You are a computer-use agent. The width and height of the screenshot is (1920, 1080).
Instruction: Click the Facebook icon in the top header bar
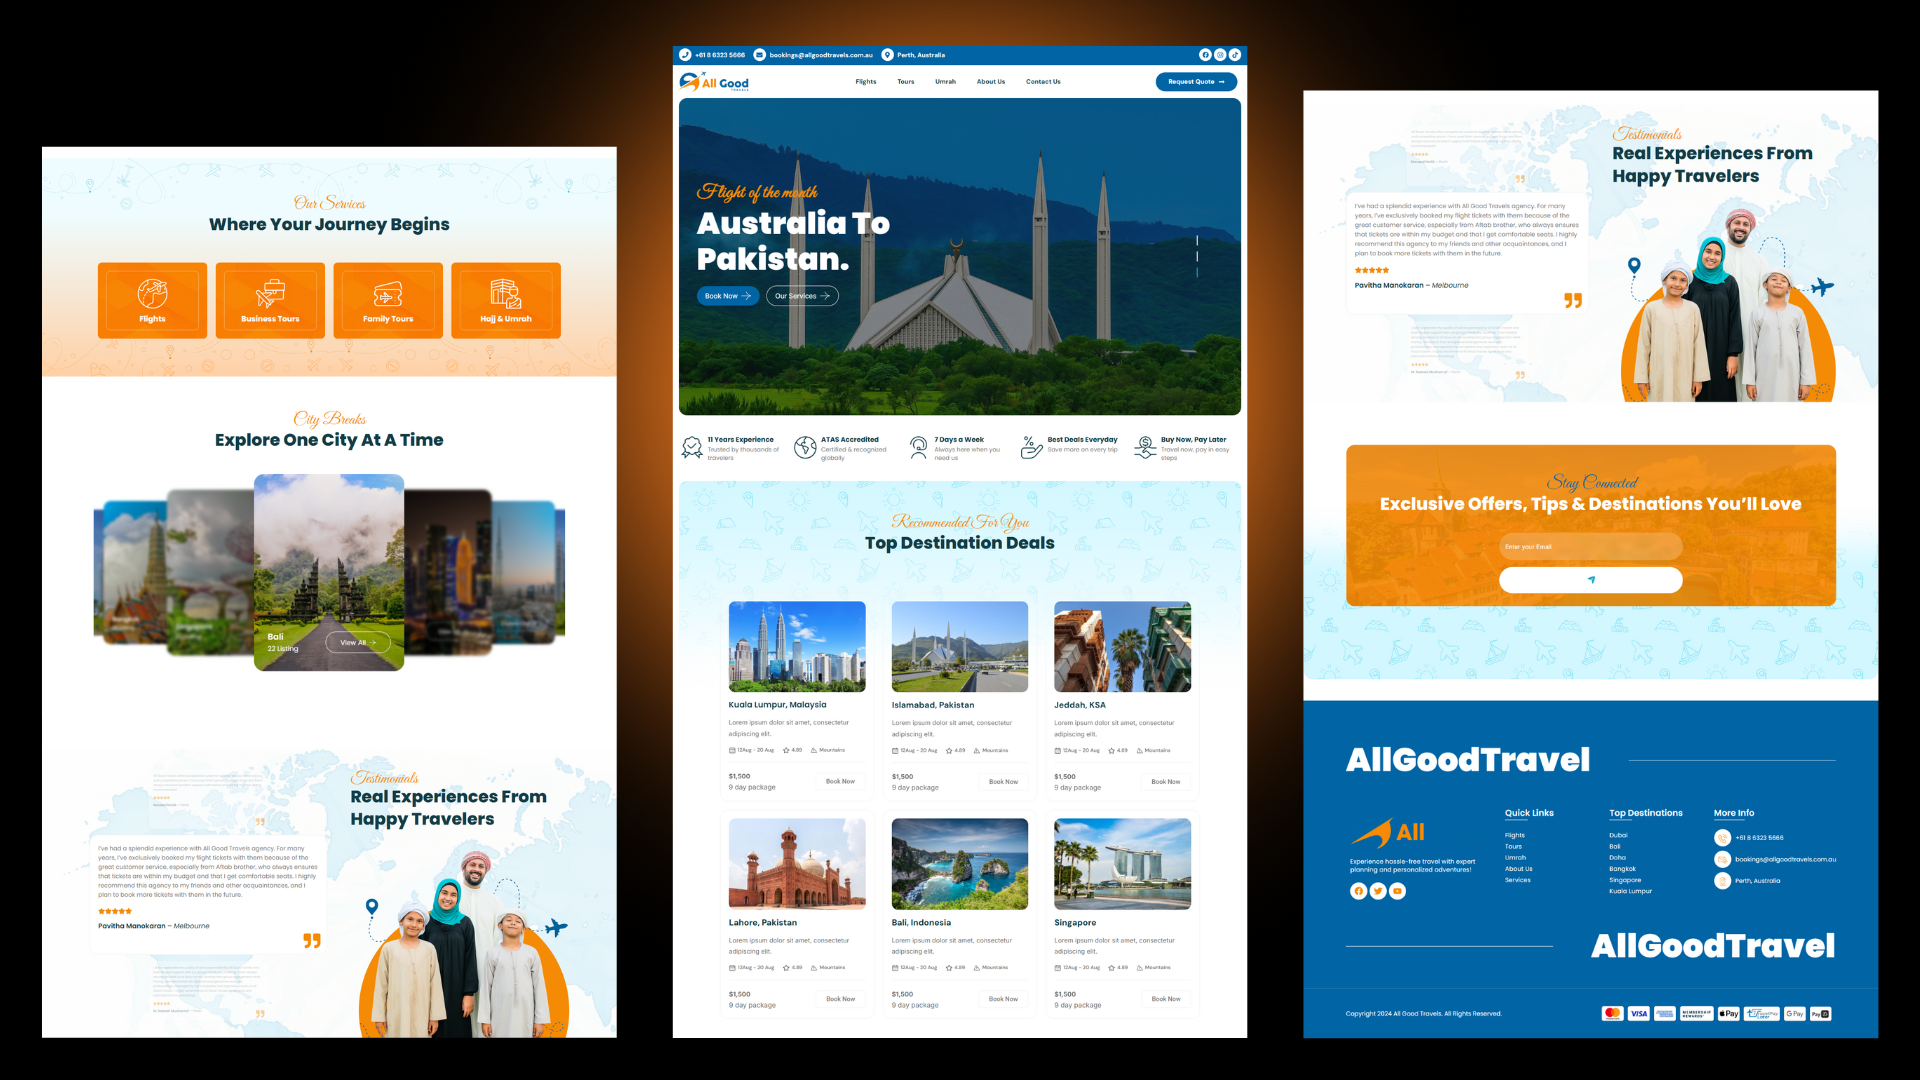point(1205,55)
